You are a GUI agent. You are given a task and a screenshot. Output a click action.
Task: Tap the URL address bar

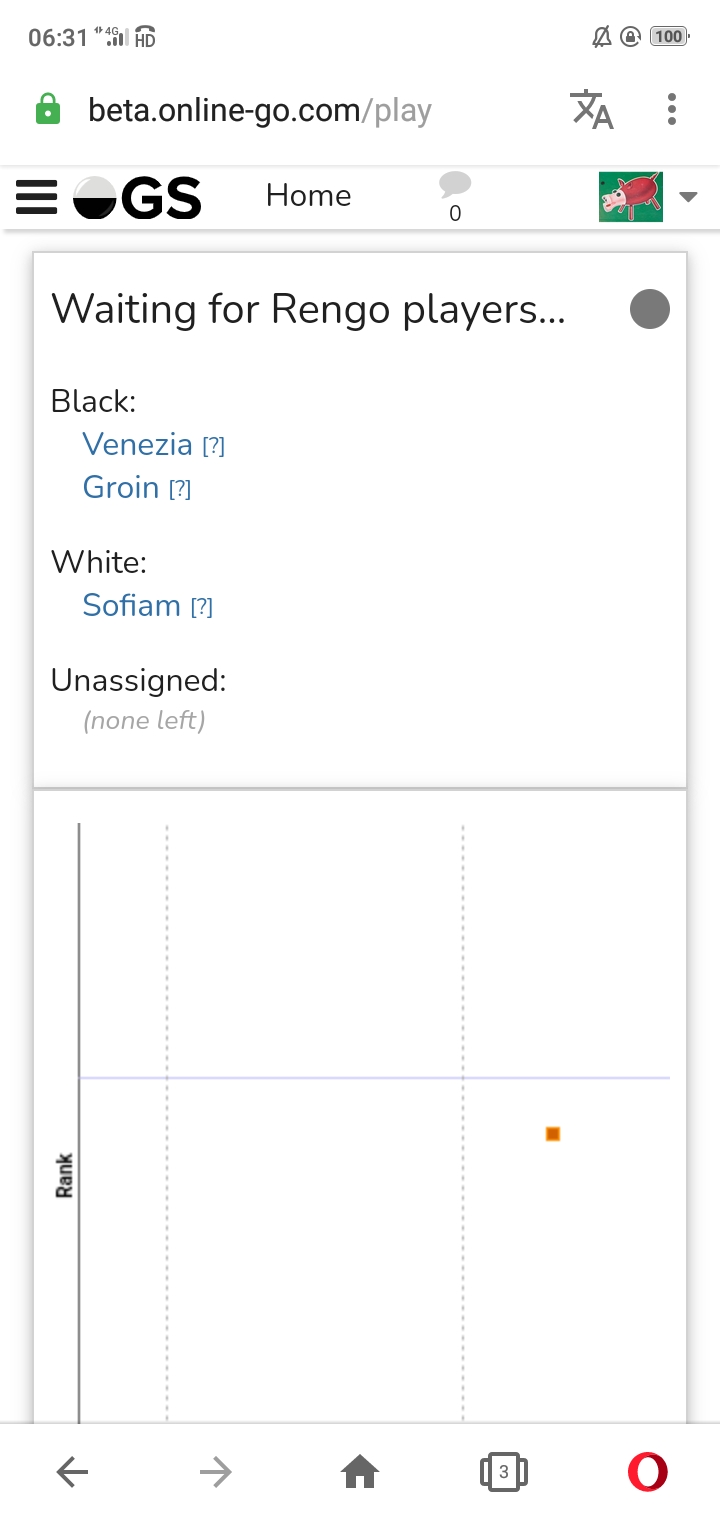click(x=260, y=110)
